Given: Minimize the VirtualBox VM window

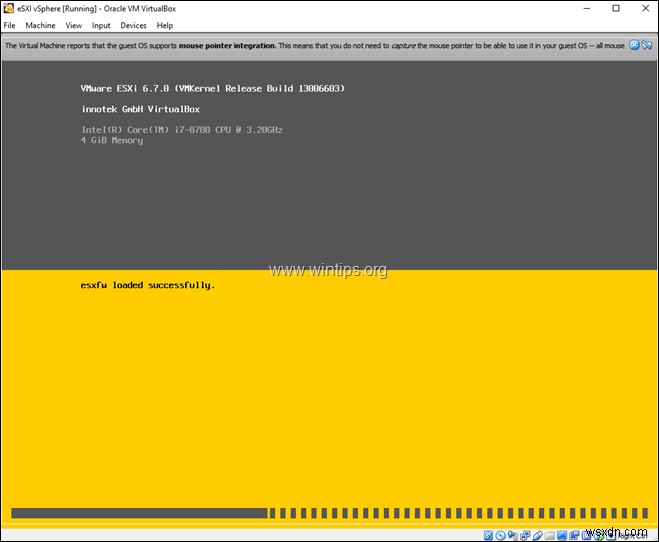Looking at the screenshot, I should click(587, 8).
